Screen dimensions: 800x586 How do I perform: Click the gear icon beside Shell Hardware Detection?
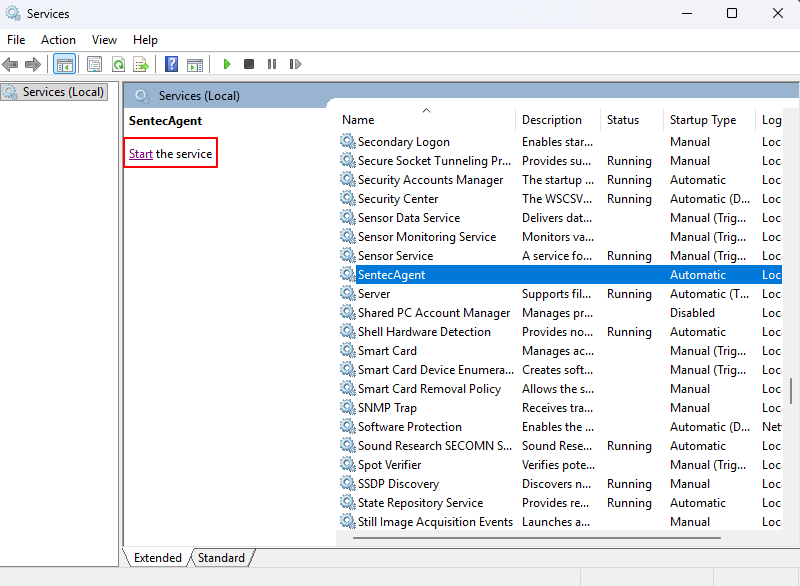pyautogui.click(x=348, y=332)
